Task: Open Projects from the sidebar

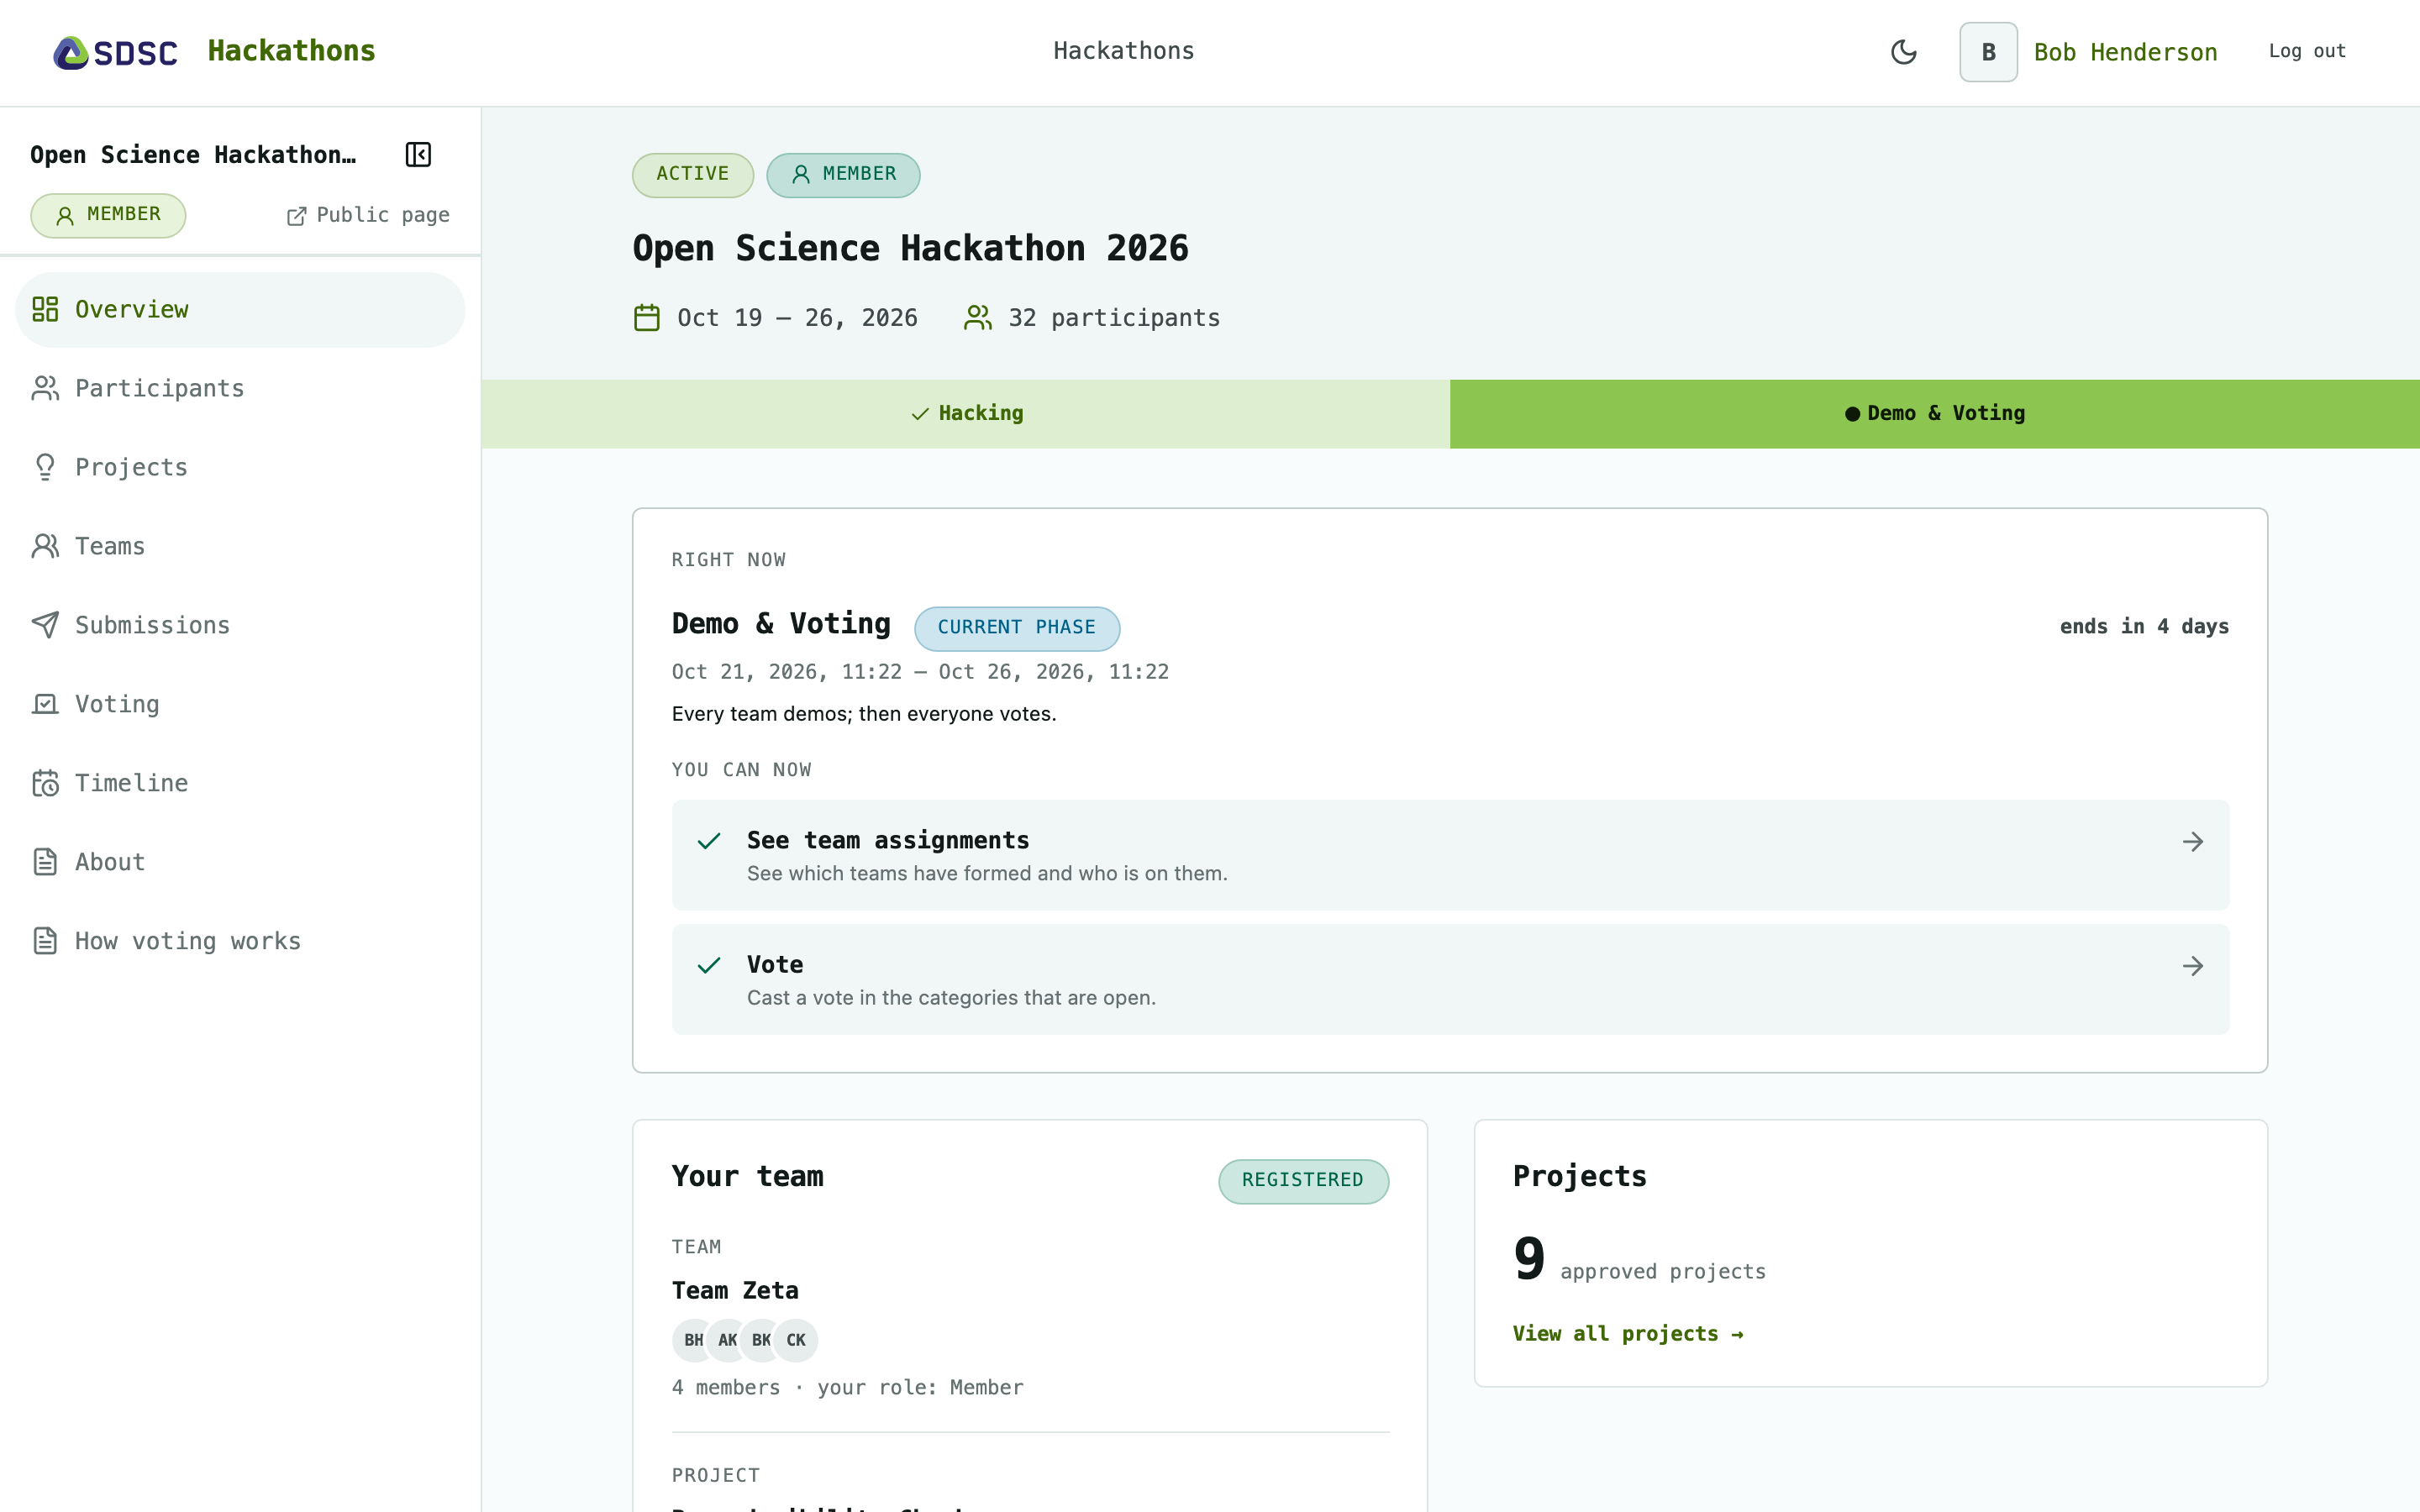Action: tap(240, 468)
